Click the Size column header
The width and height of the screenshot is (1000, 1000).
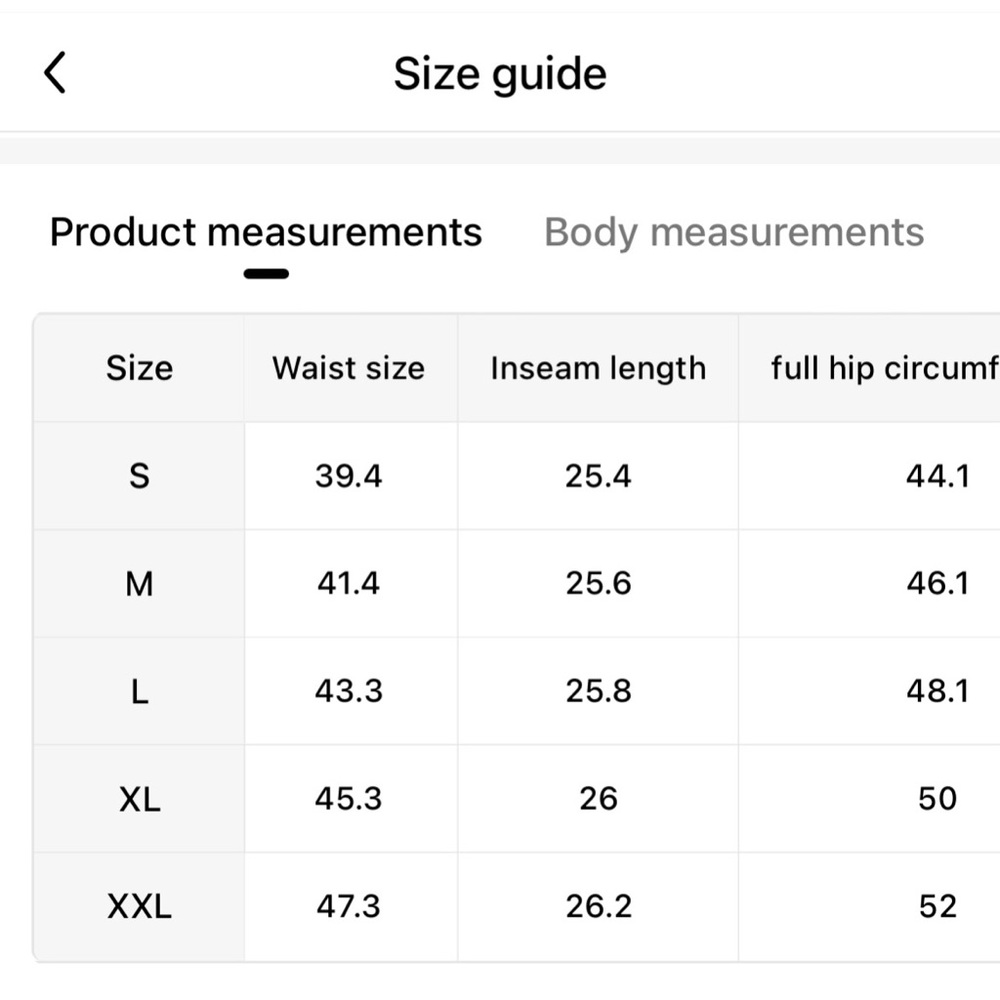click(139, 368)
